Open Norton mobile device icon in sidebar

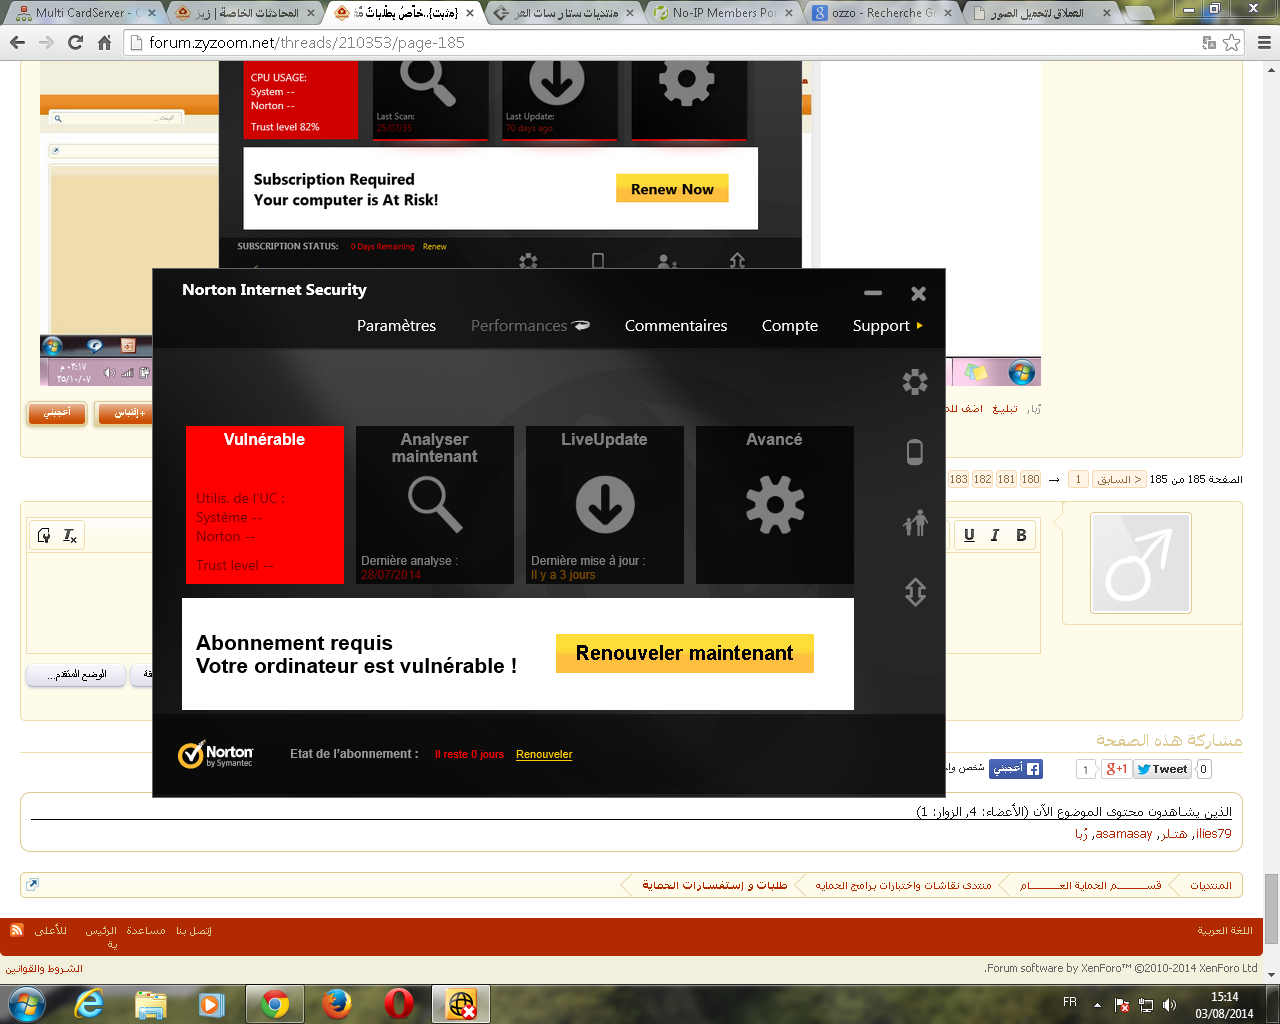pos(914,452)
